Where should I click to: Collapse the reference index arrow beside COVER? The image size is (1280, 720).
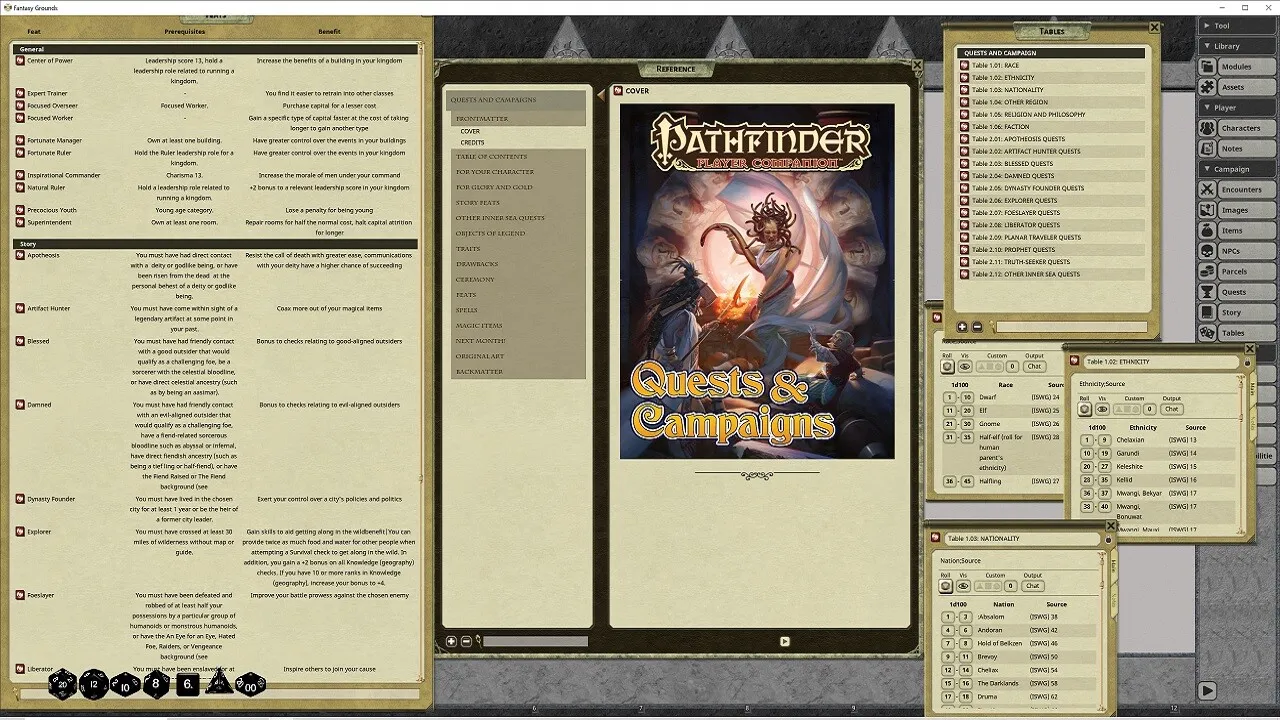click(x=601, y=94)
